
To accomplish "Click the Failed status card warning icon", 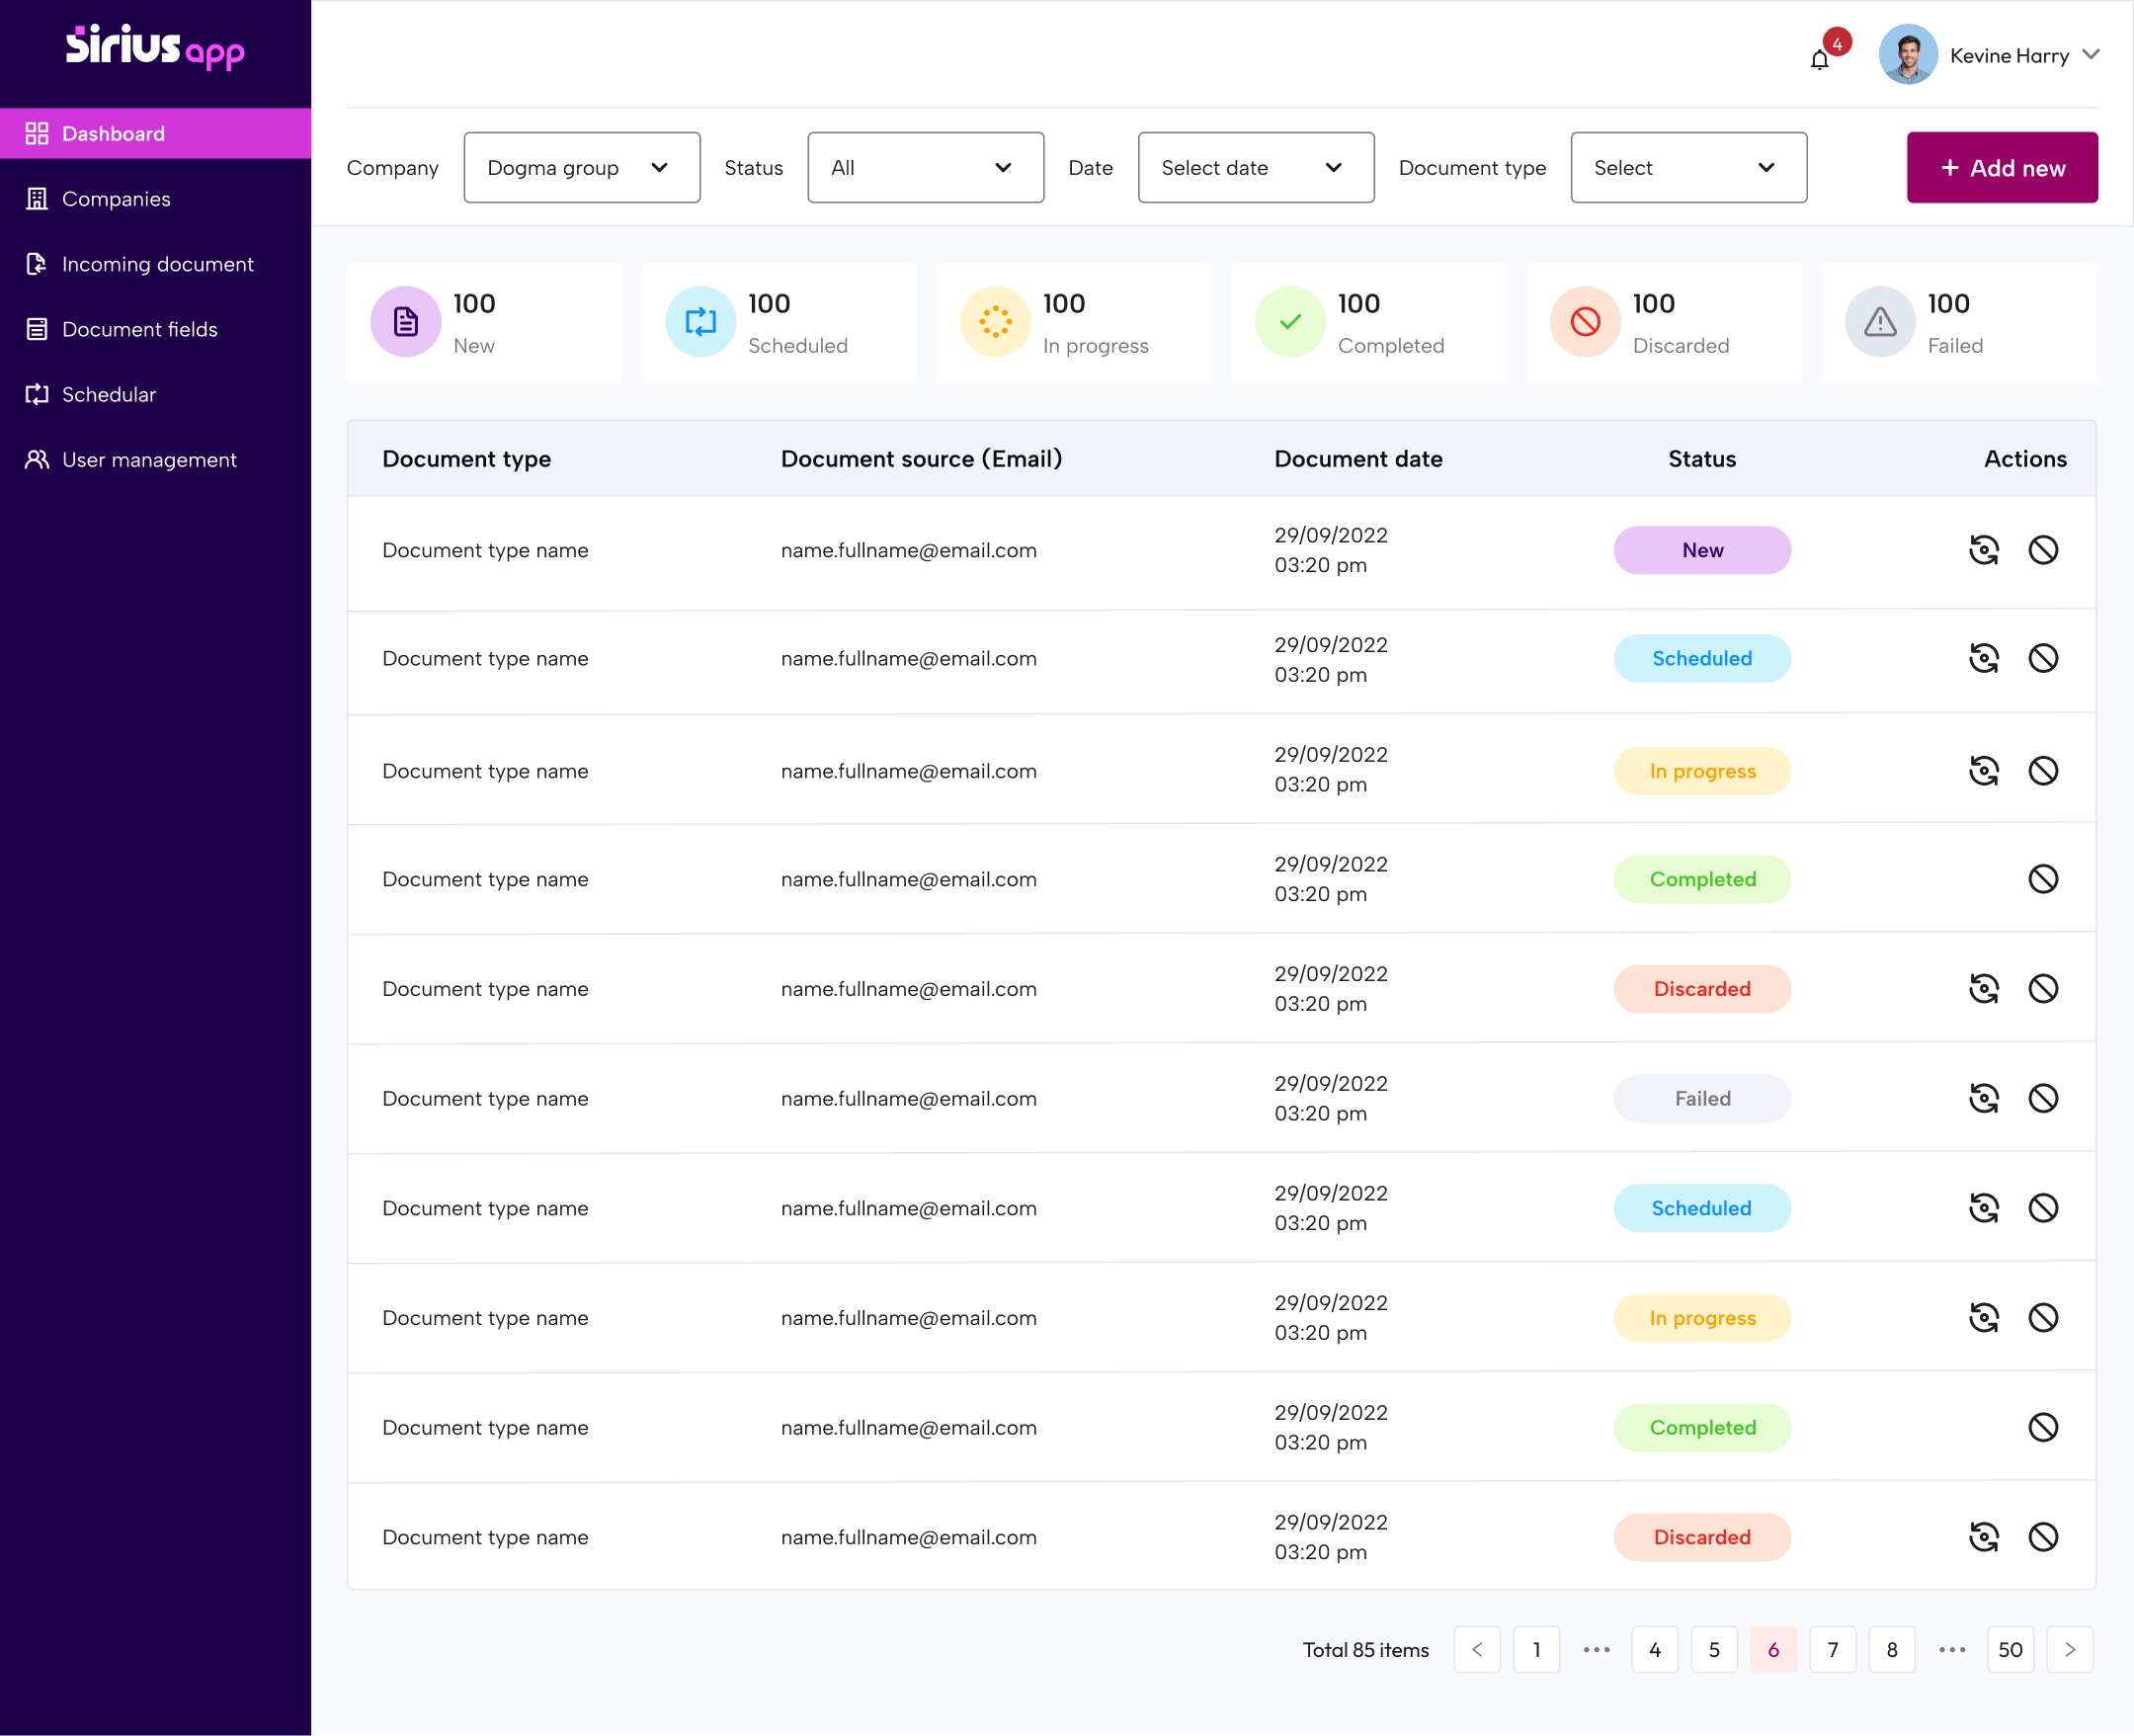I will click(x=1879, y=322).
